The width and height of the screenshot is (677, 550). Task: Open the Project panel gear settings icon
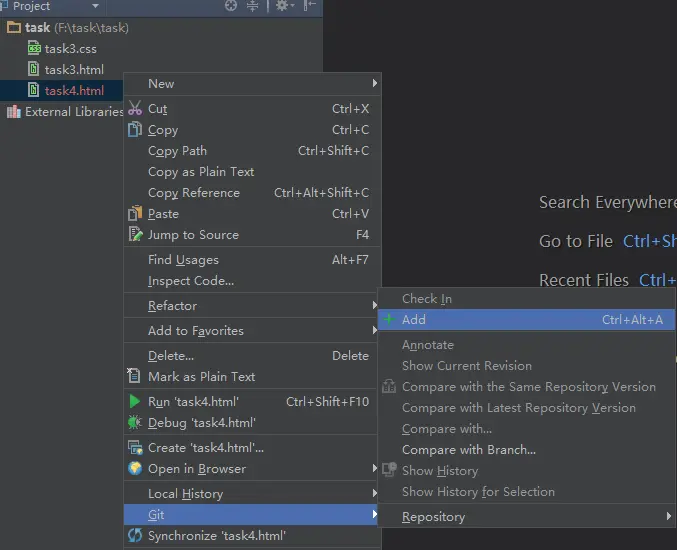284,6
